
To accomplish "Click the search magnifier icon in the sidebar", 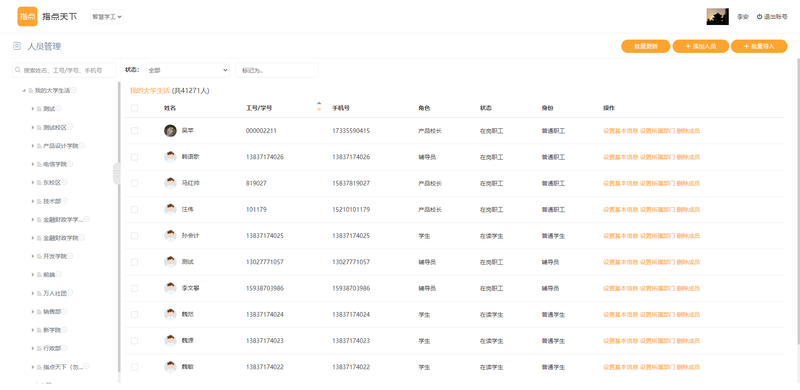I will pos(18,70).
